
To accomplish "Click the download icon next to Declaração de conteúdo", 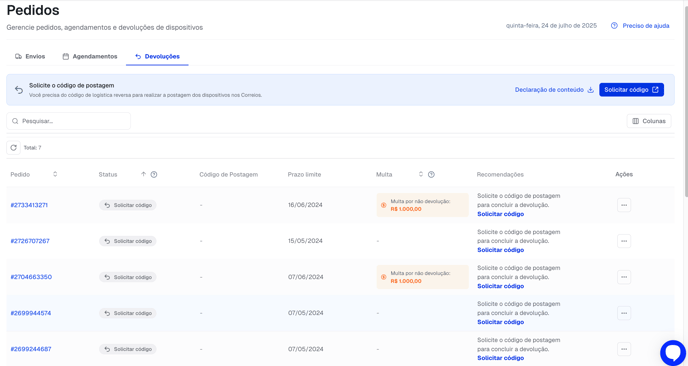I will click(x=591, y=90).
